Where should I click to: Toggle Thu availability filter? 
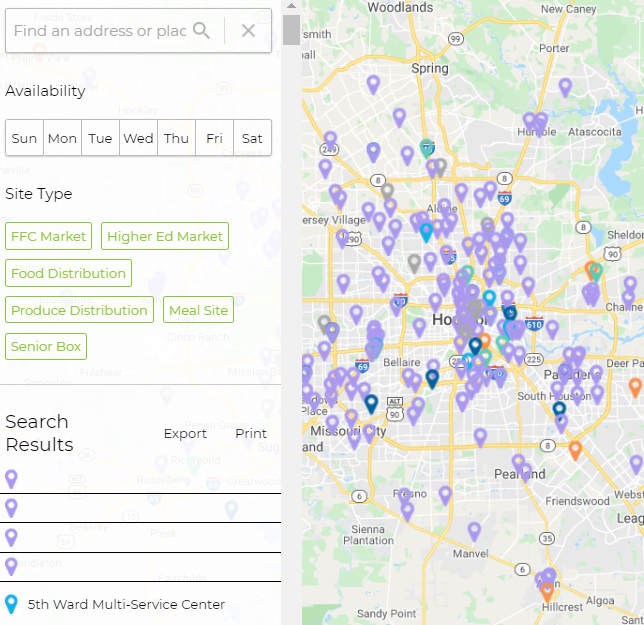[x=176, y=138]
